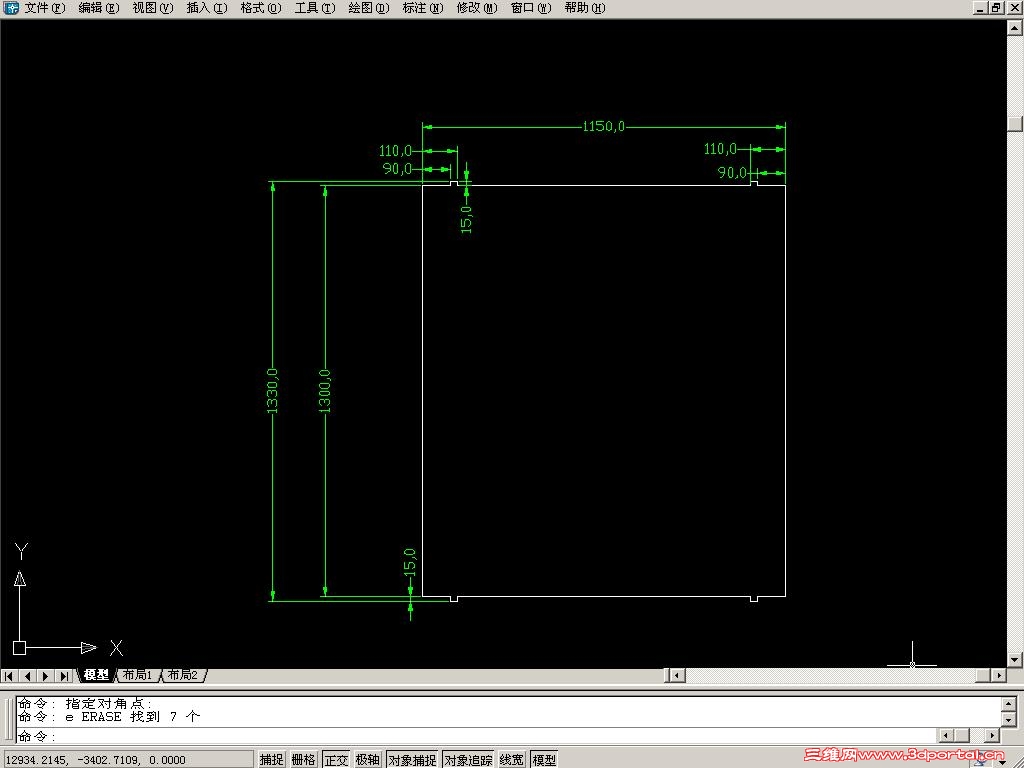Switch to the 模型 tab
Image resolution: width=1024 pixels, height=768 pixels.
coord(96,675)
